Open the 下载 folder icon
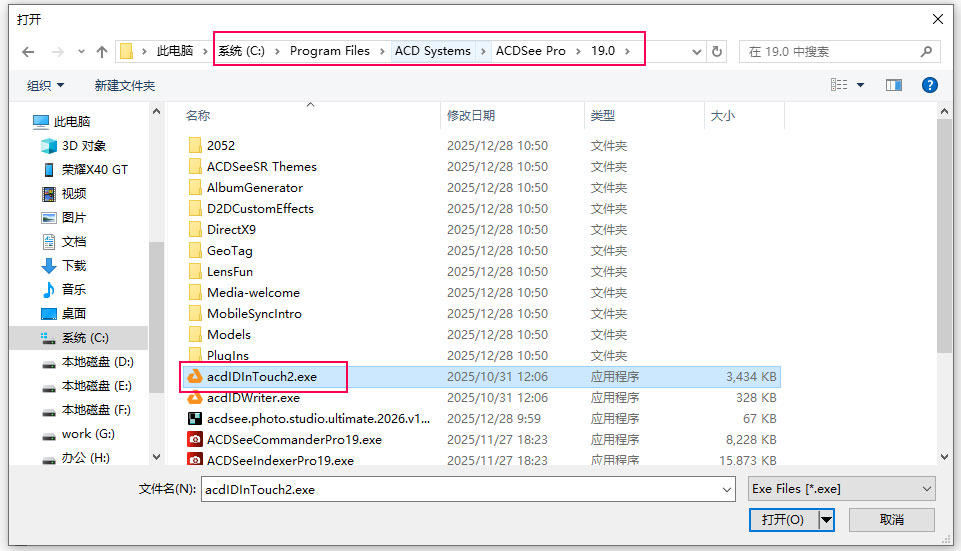Screen dimensions: 961x551 click(x=49, y=265)
